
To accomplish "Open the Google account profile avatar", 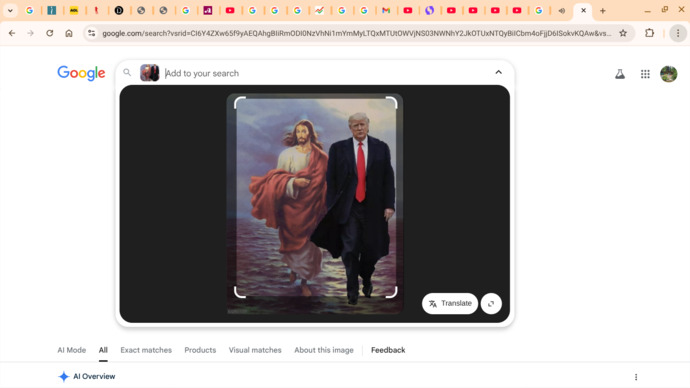I will click(669, 74).
